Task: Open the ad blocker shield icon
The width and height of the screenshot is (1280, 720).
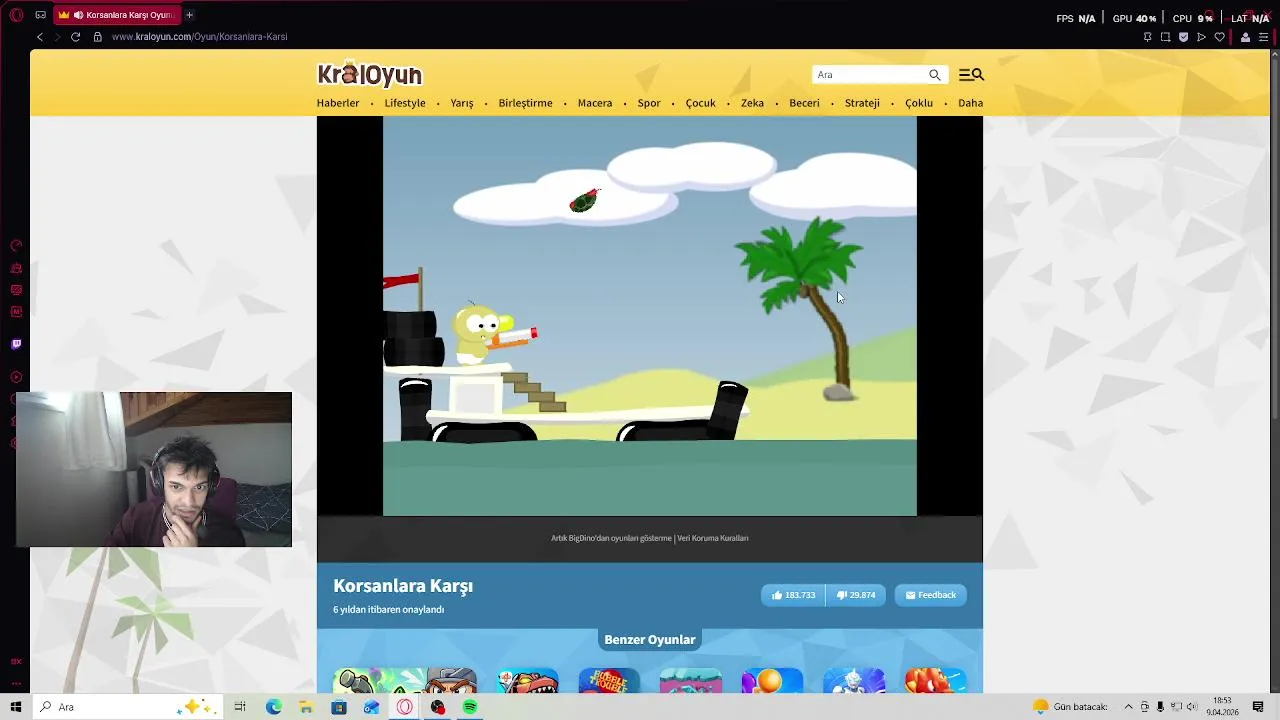Action: pos(1183,37)
